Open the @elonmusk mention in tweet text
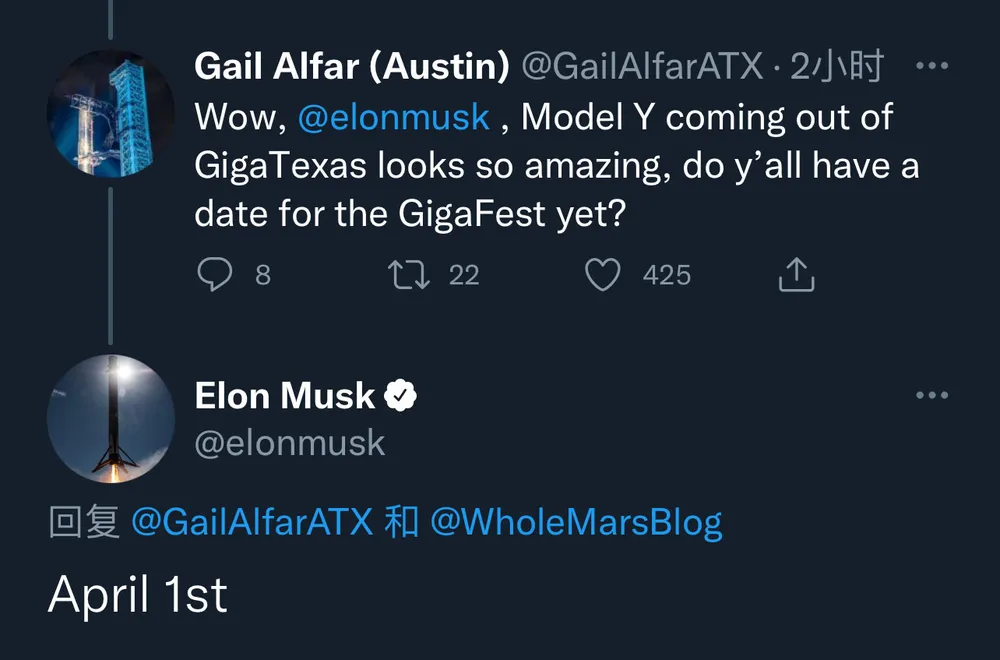 tap(393, 117)
